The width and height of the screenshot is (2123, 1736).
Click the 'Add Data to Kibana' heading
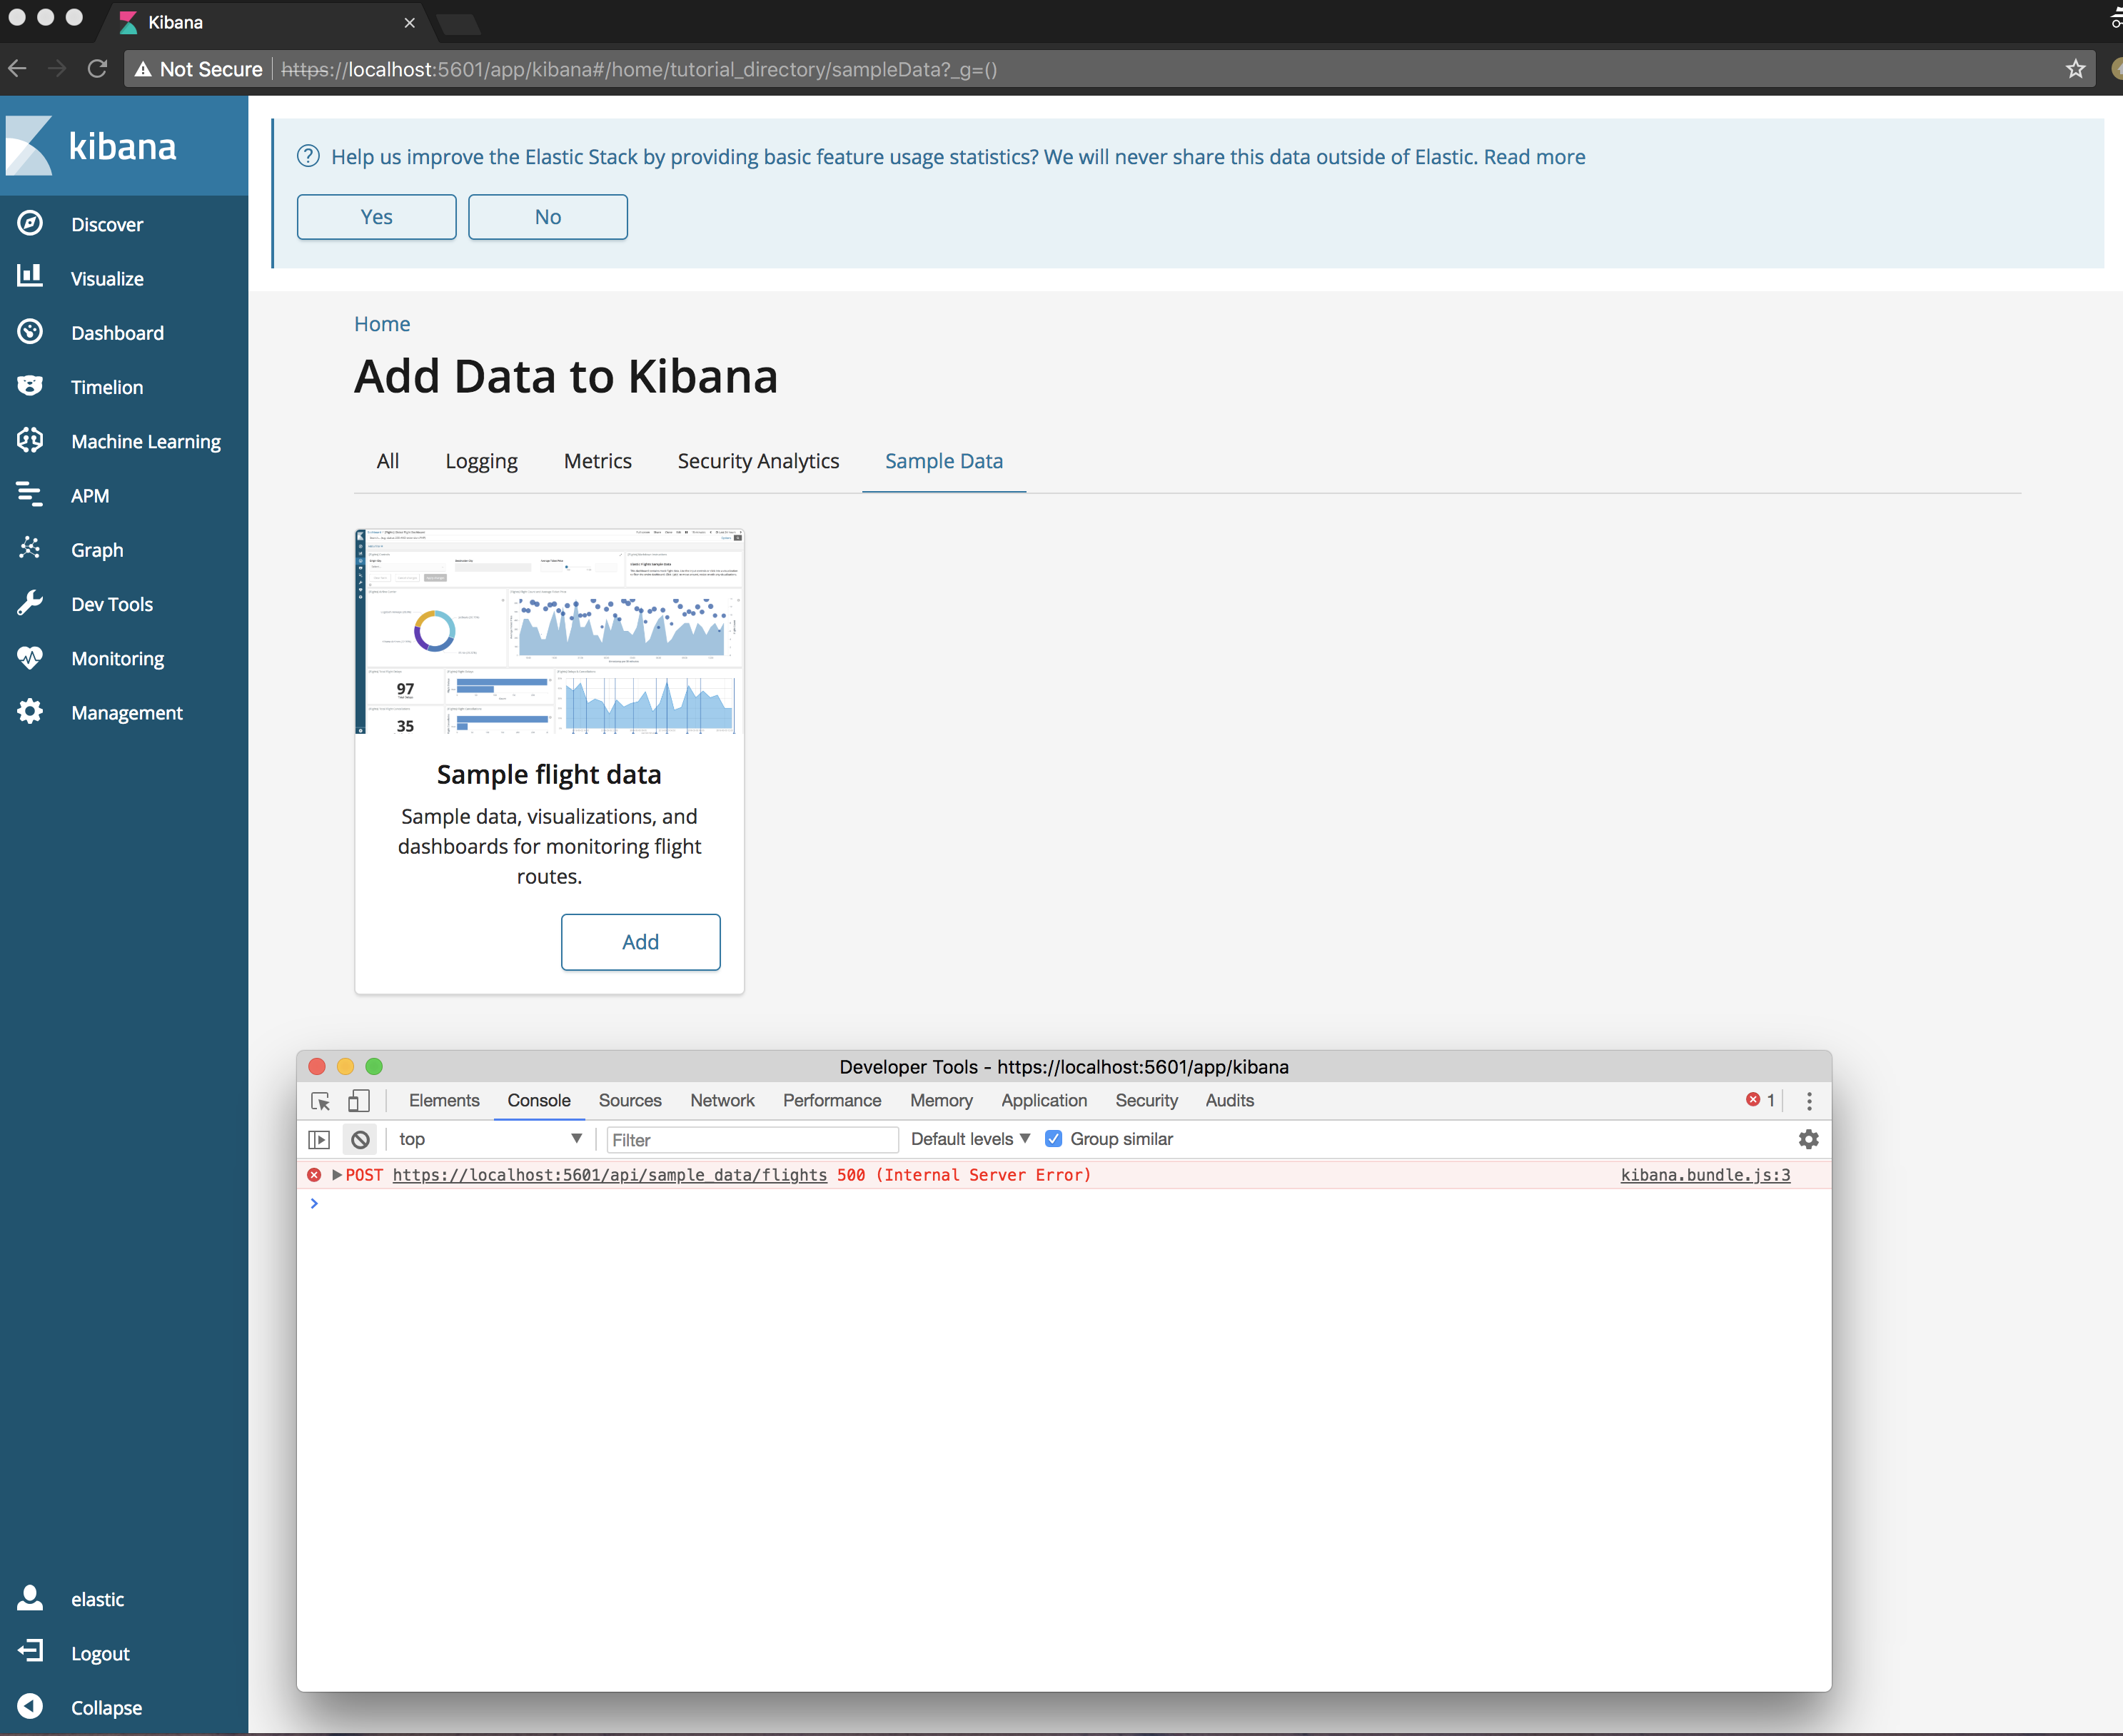click(566, 377)
